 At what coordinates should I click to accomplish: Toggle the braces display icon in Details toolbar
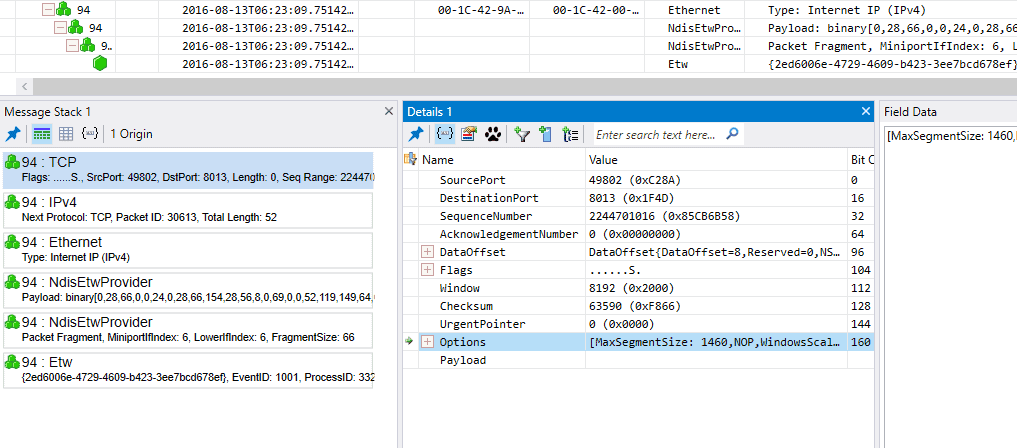tap(444, 134)
